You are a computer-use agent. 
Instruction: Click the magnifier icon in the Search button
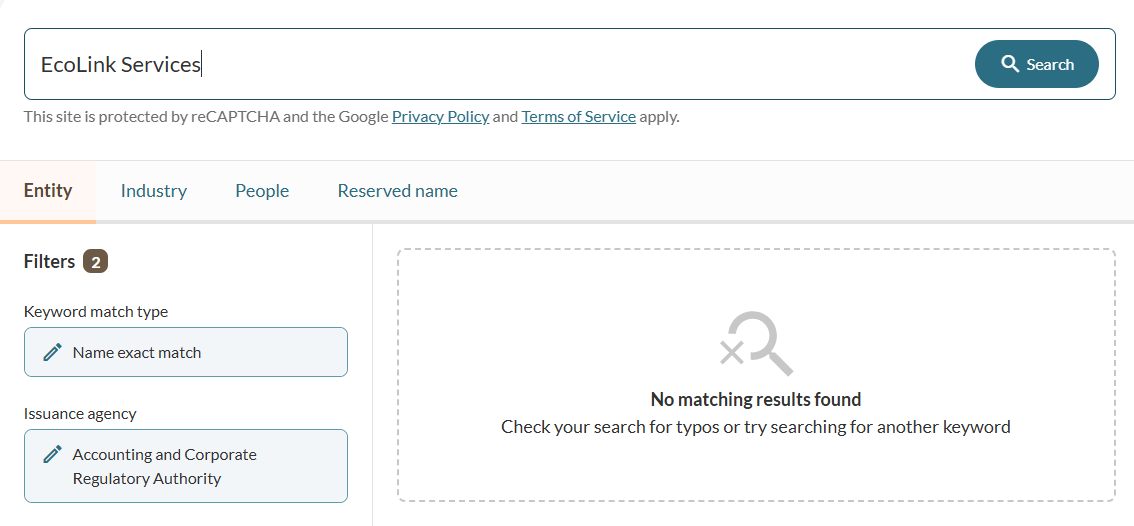pos(1010,64)
